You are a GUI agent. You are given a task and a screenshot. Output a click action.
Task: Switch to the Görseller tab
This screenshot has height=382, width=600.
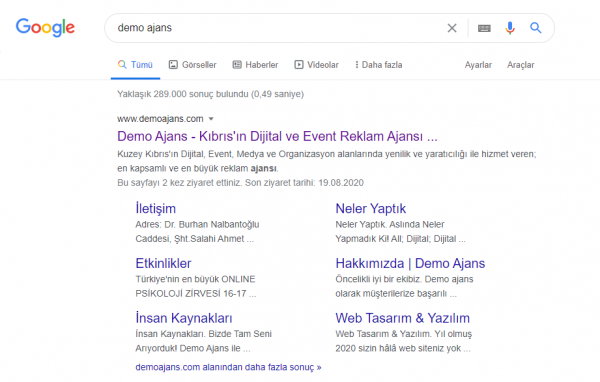(192, 65)
